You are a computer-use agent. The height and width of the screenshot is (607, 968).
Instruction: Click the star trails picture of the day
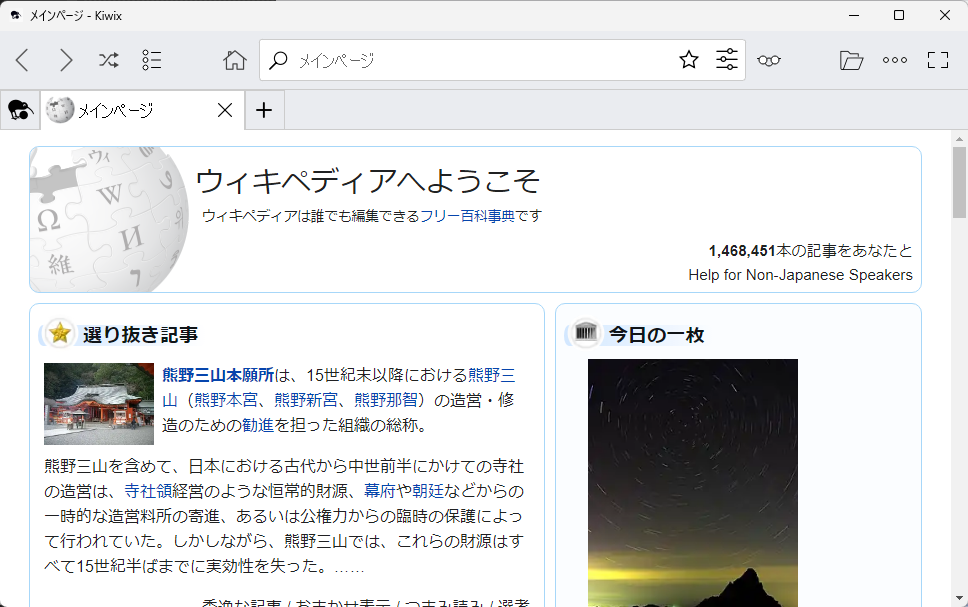692,480
